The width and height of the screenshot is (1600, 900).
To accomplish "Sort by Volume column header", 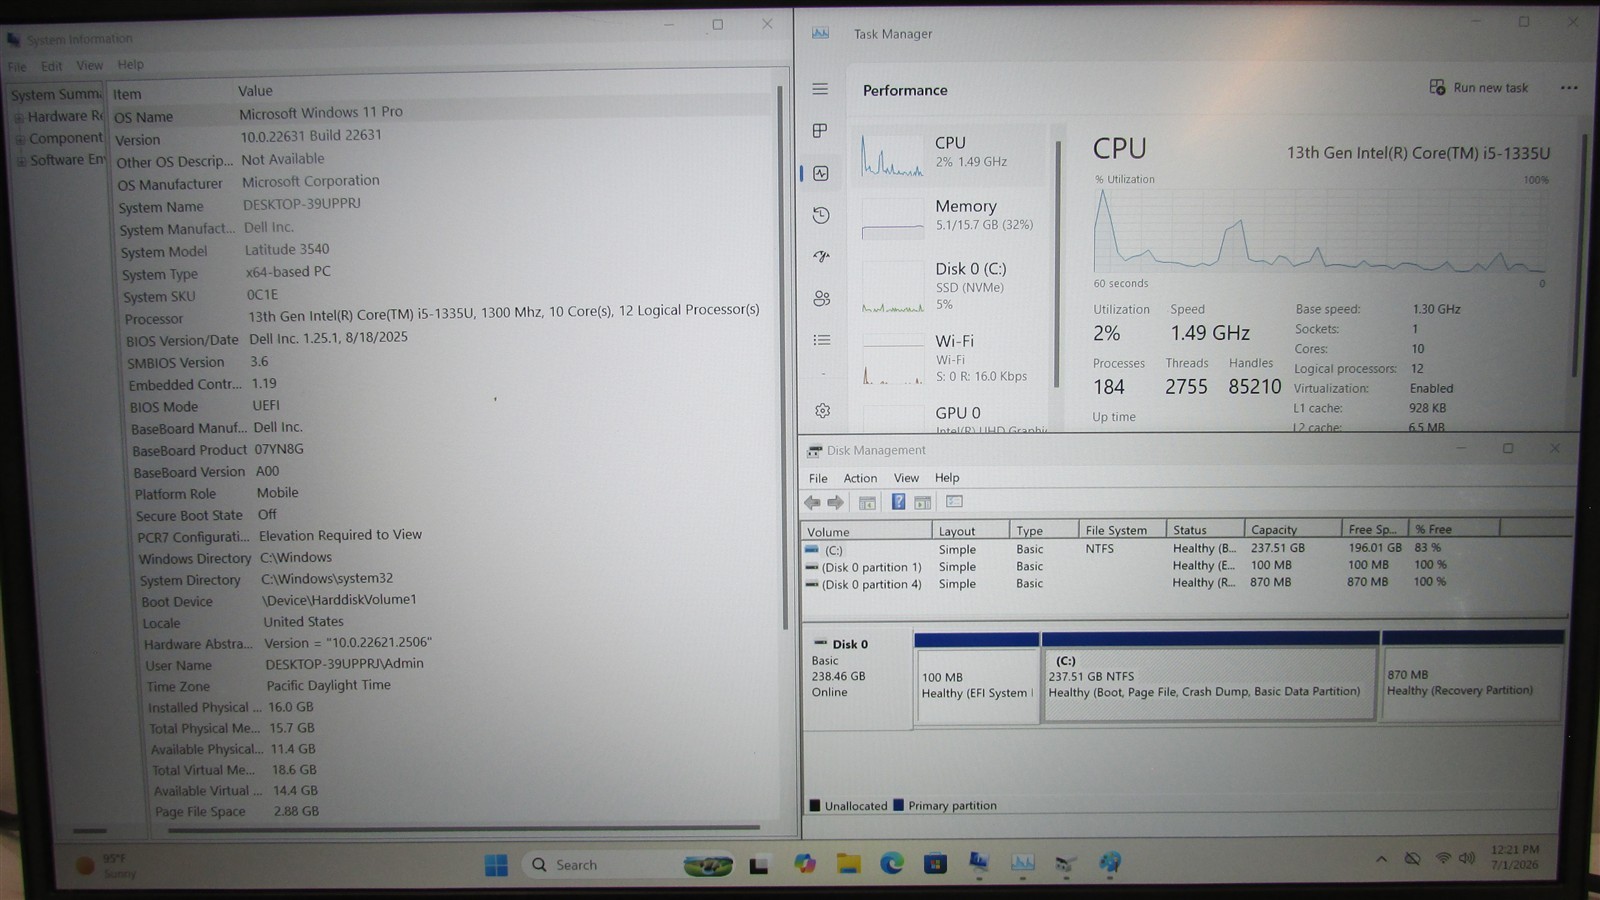I will click(x=866, y=531).
